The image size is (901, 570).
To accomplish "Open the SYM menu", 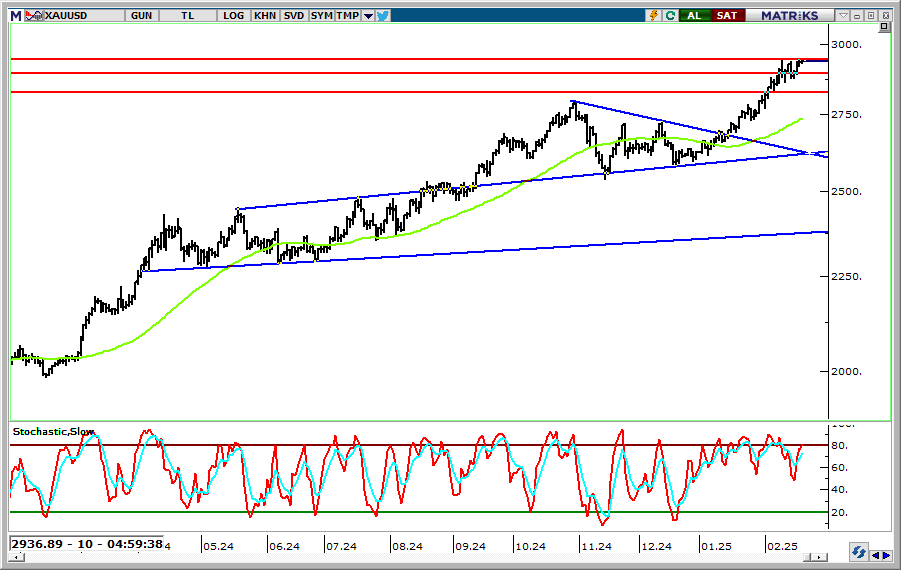I will click(x=321, y=15).
